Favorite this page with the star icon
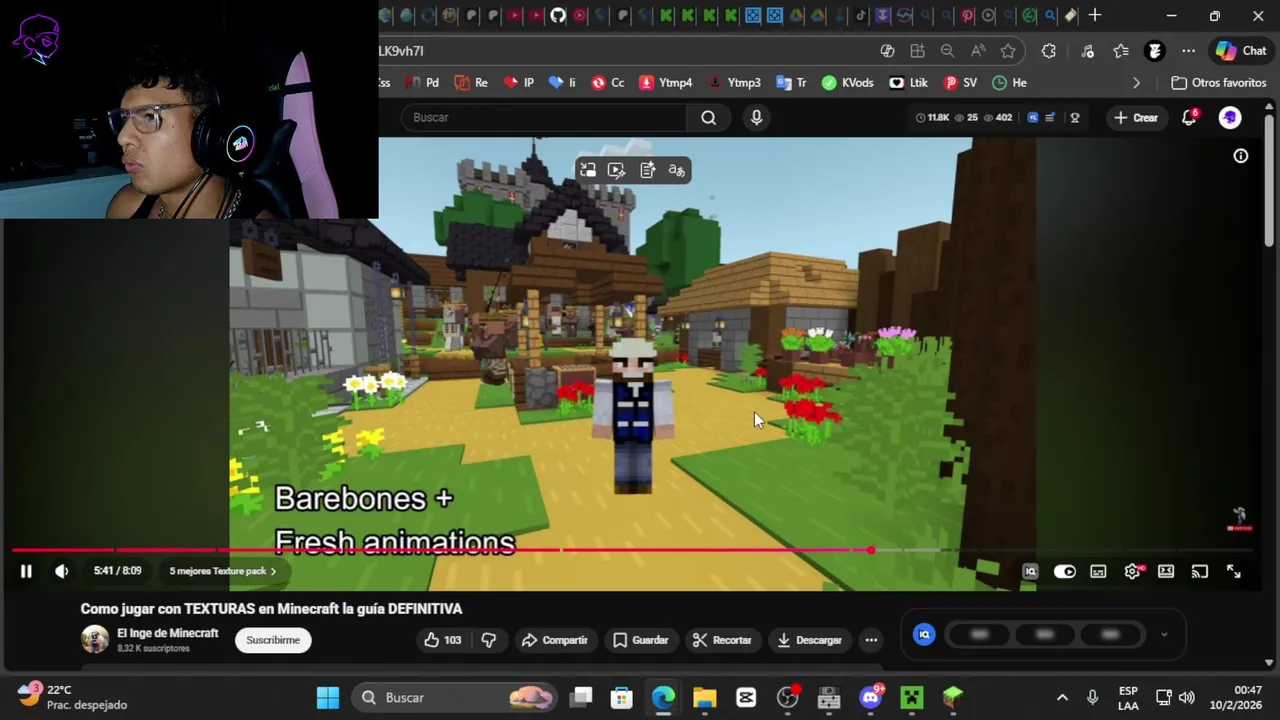Screen dimensions: 1280x720 tap(1008, 51)
